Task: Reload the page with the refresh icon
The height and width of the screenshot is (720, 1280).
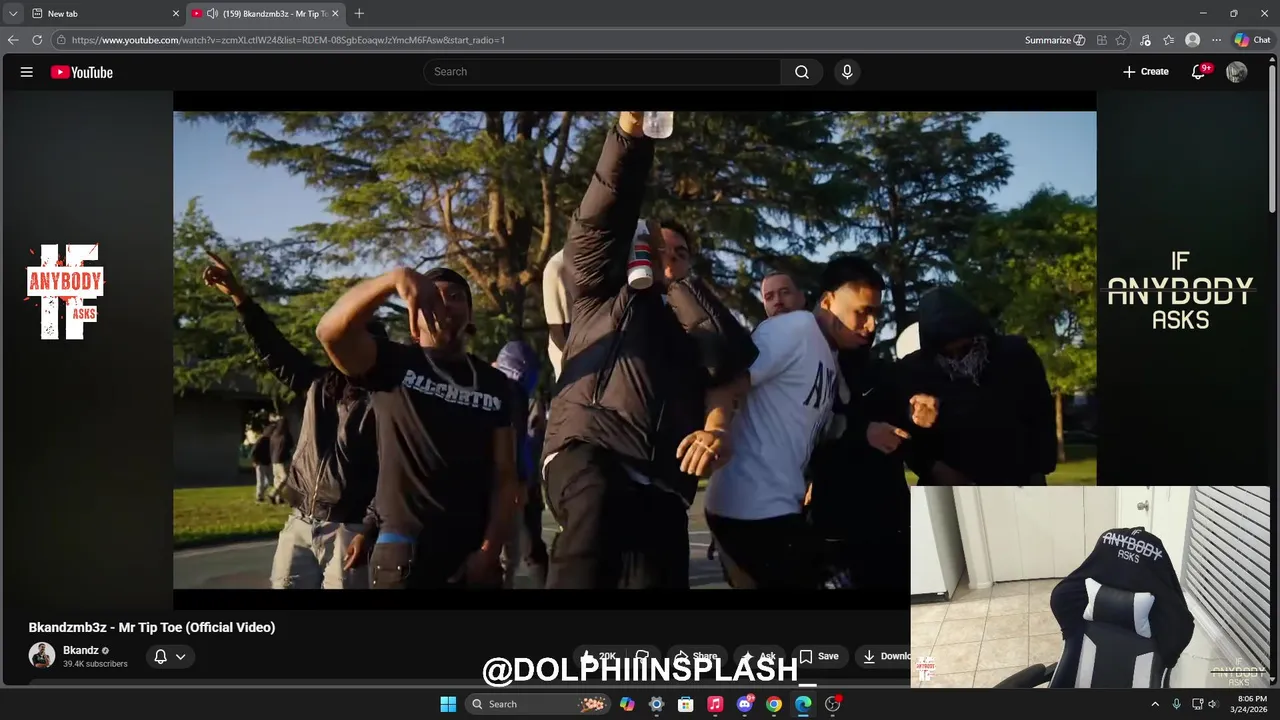Action: coord(37,40)
